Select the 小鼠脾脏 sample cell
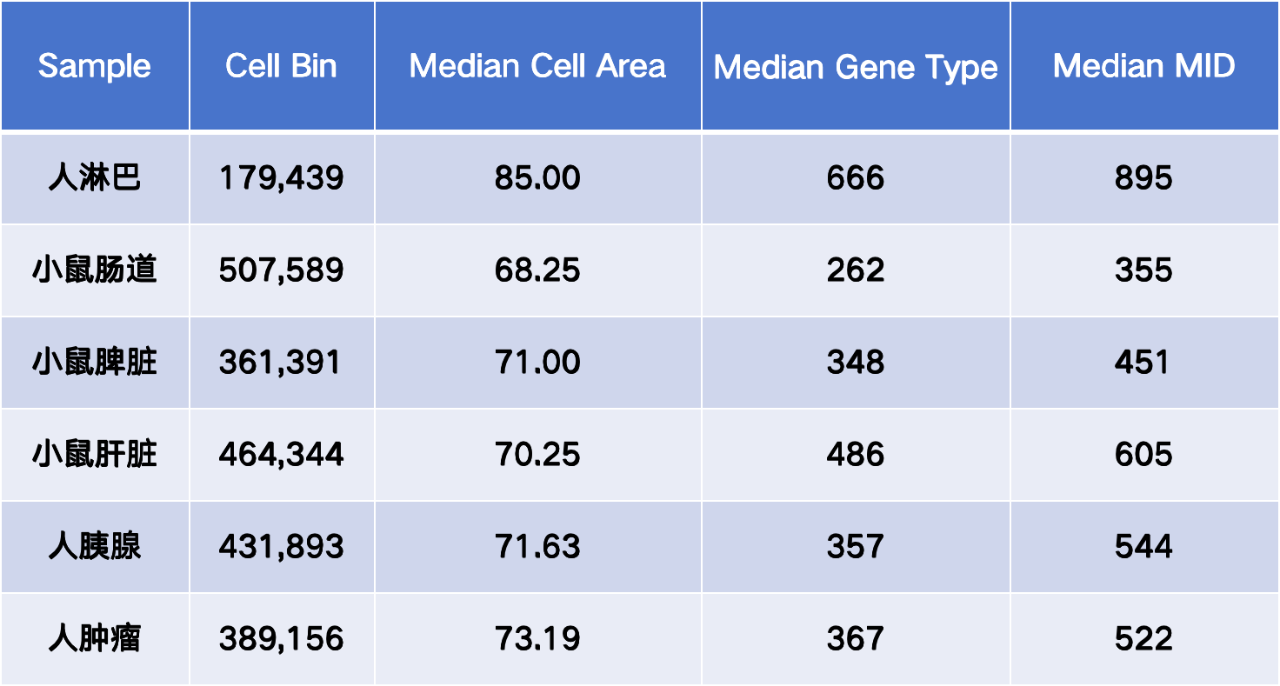 [x=94, y=362]
